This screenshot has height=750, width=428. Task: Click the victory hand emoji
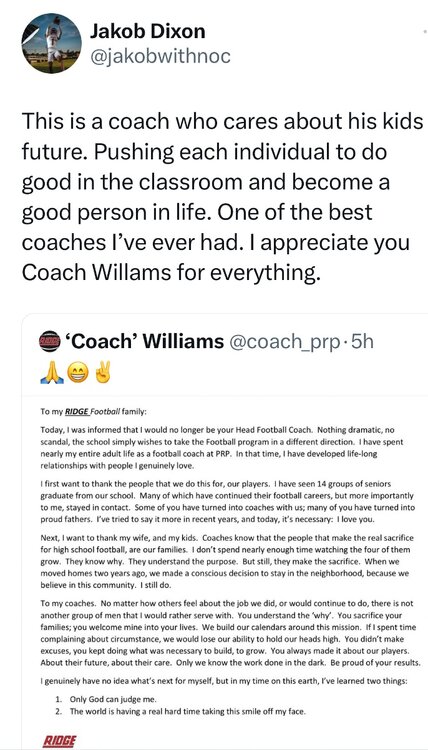[102, 374]
